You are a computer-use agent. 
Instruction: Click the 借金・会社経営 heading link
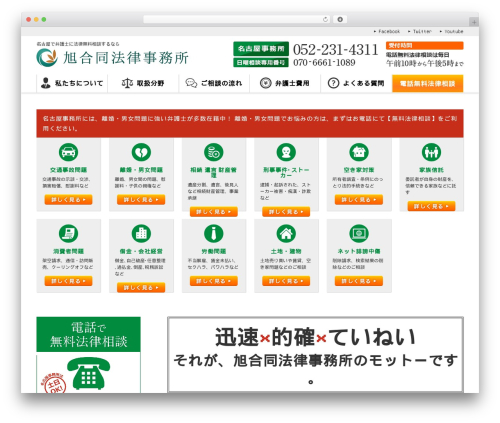pyautogui.click(x=141, y=251)
